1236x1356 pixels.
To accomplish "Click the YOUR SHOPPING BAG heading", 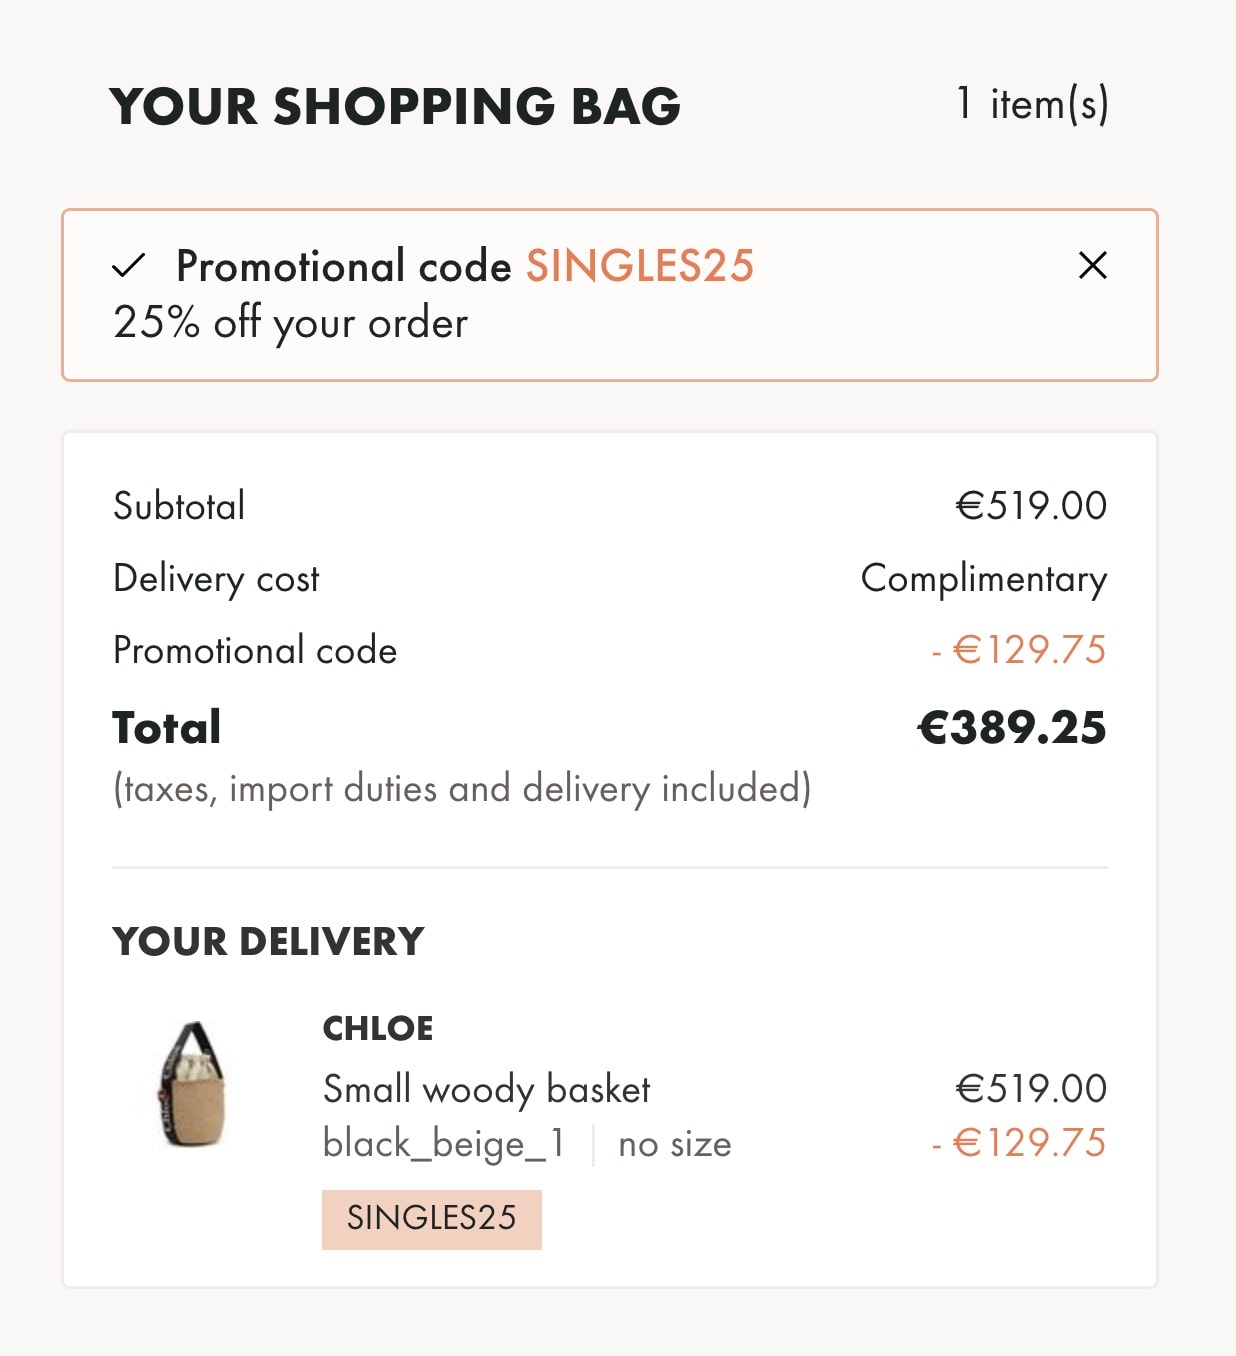I will pos(395,106).
